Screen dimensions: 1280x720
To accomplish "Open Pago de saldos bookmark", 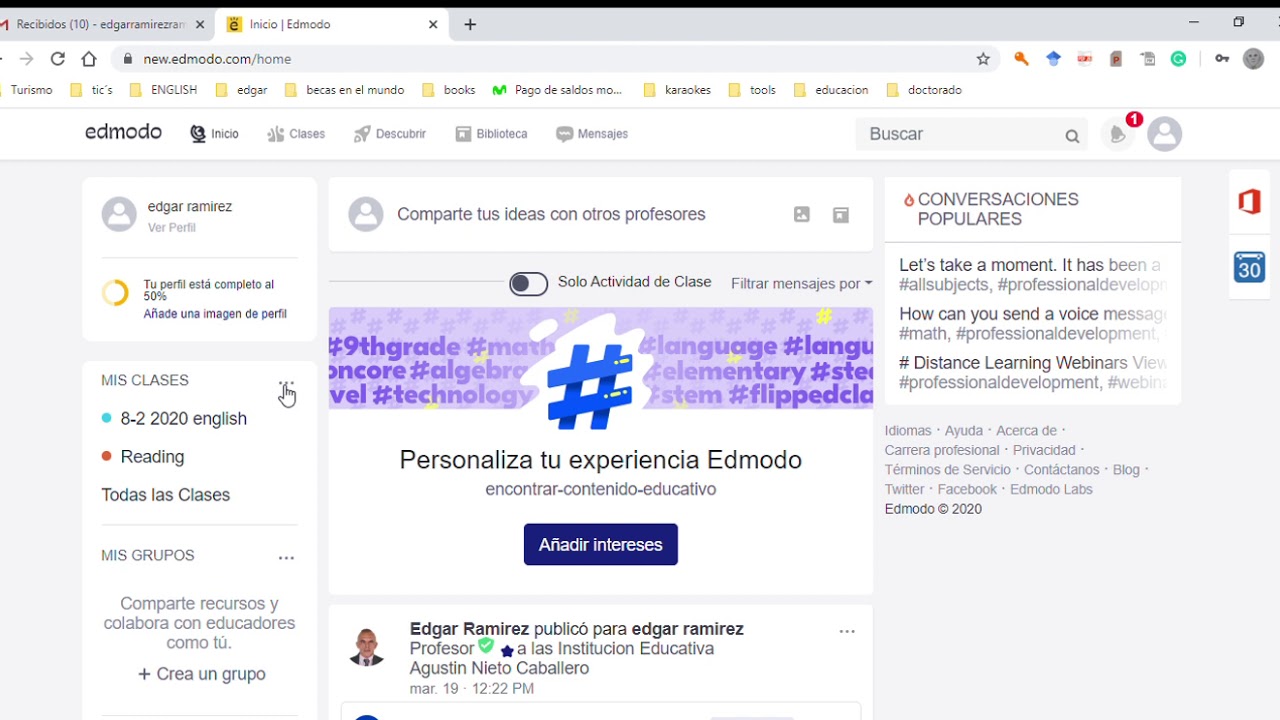I will point(558,90).
